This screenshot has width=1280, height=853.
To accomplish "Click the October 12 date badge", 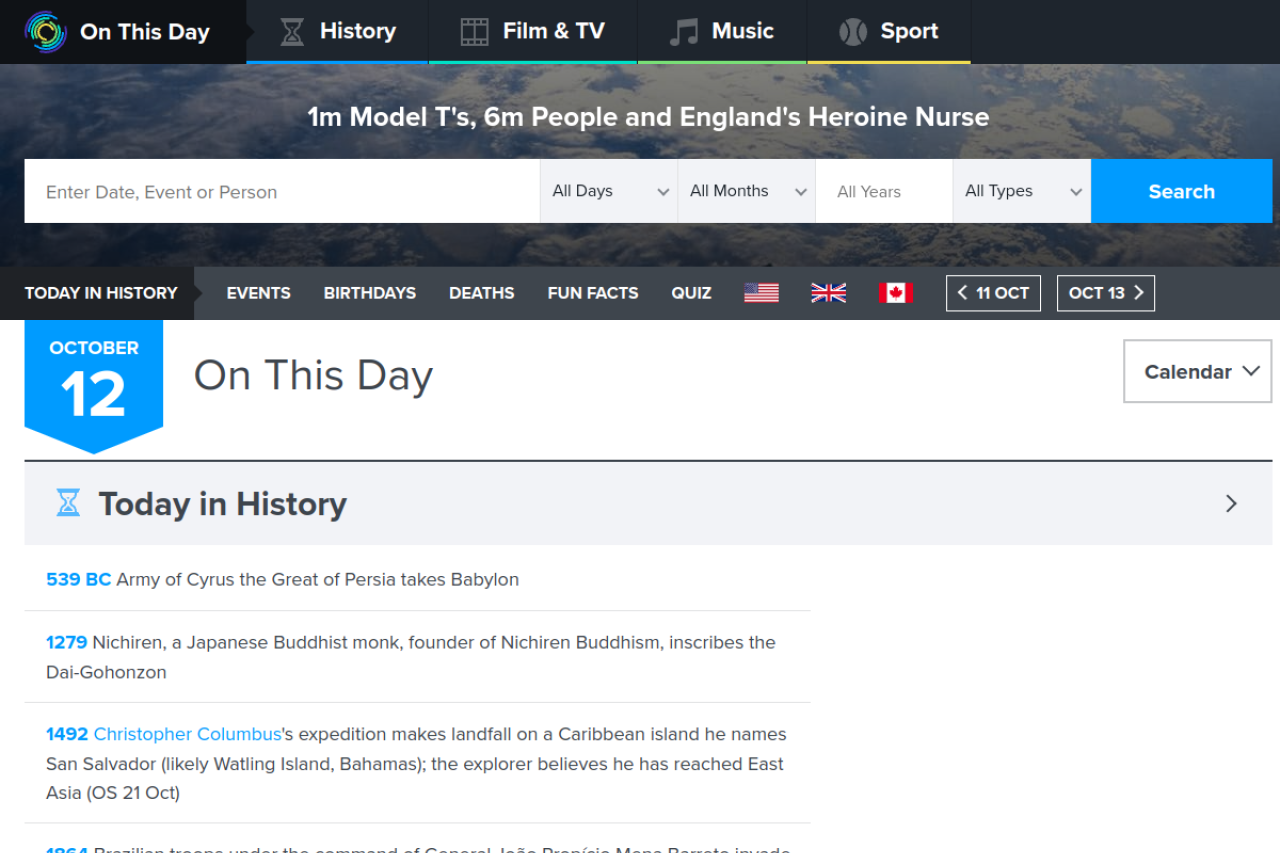I will [94, 385].
